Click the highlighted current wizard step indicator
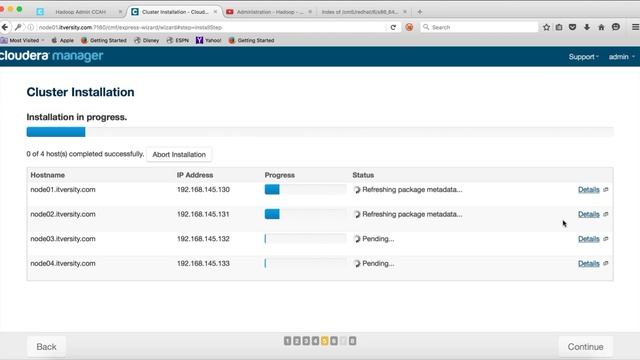 point(324,341)
